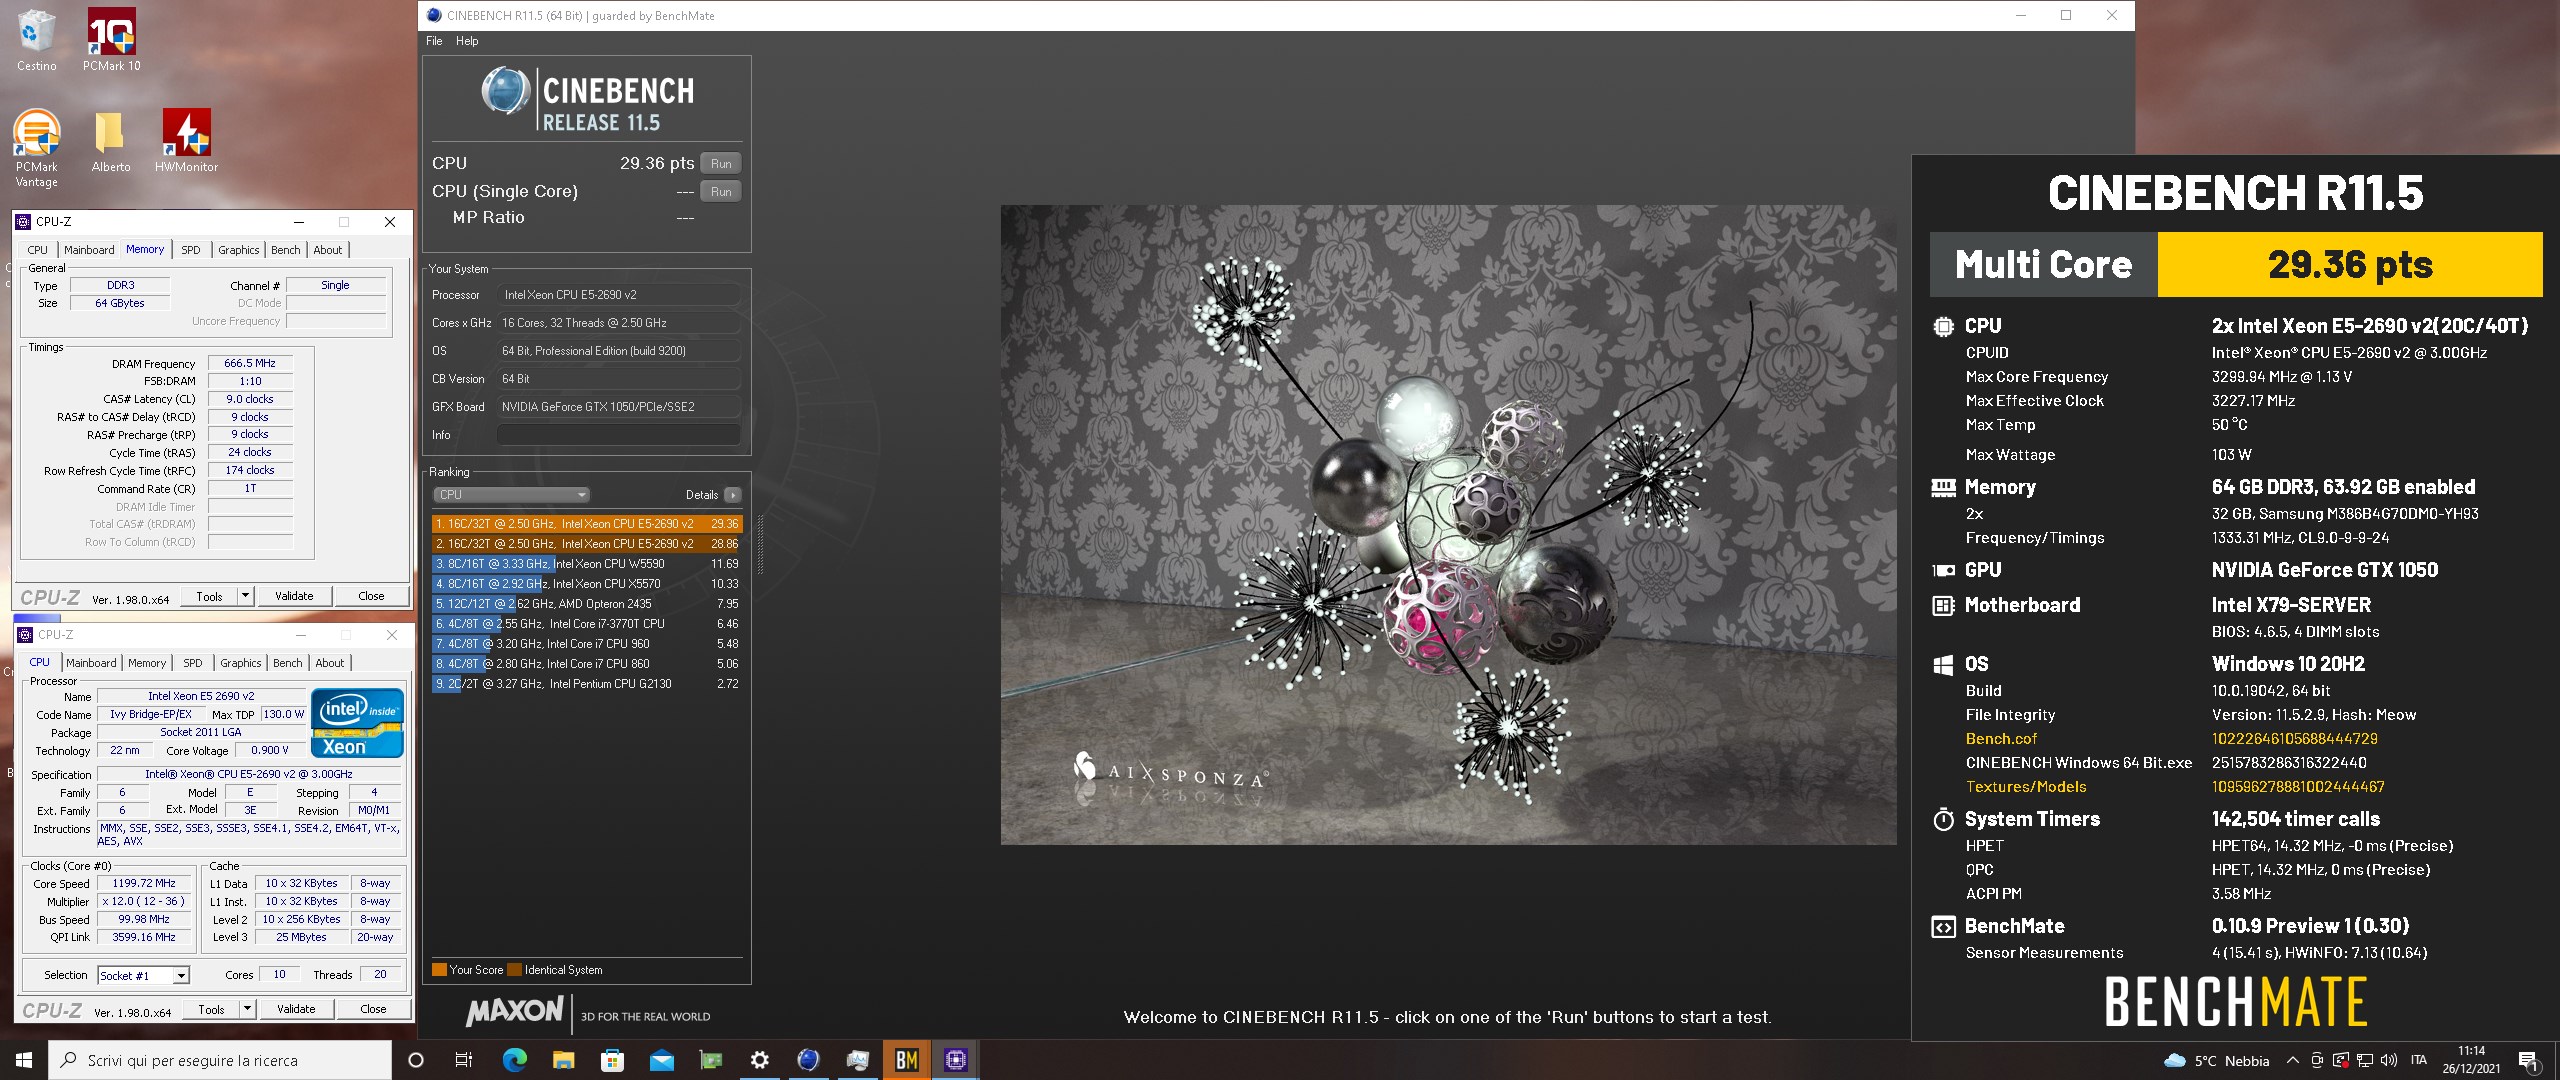Open Tools dropdown arrow in Memory CPU-Z window

[x=245, y=596]
